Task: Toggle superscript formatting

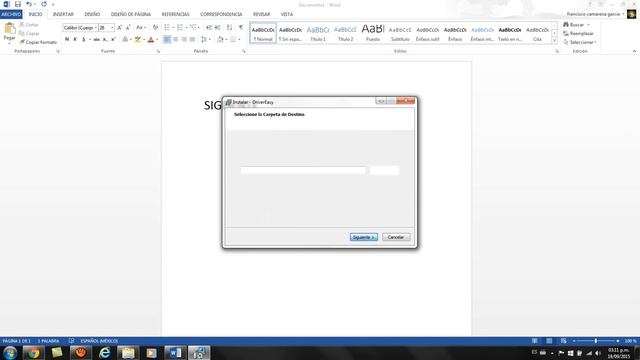Action: 113,40
